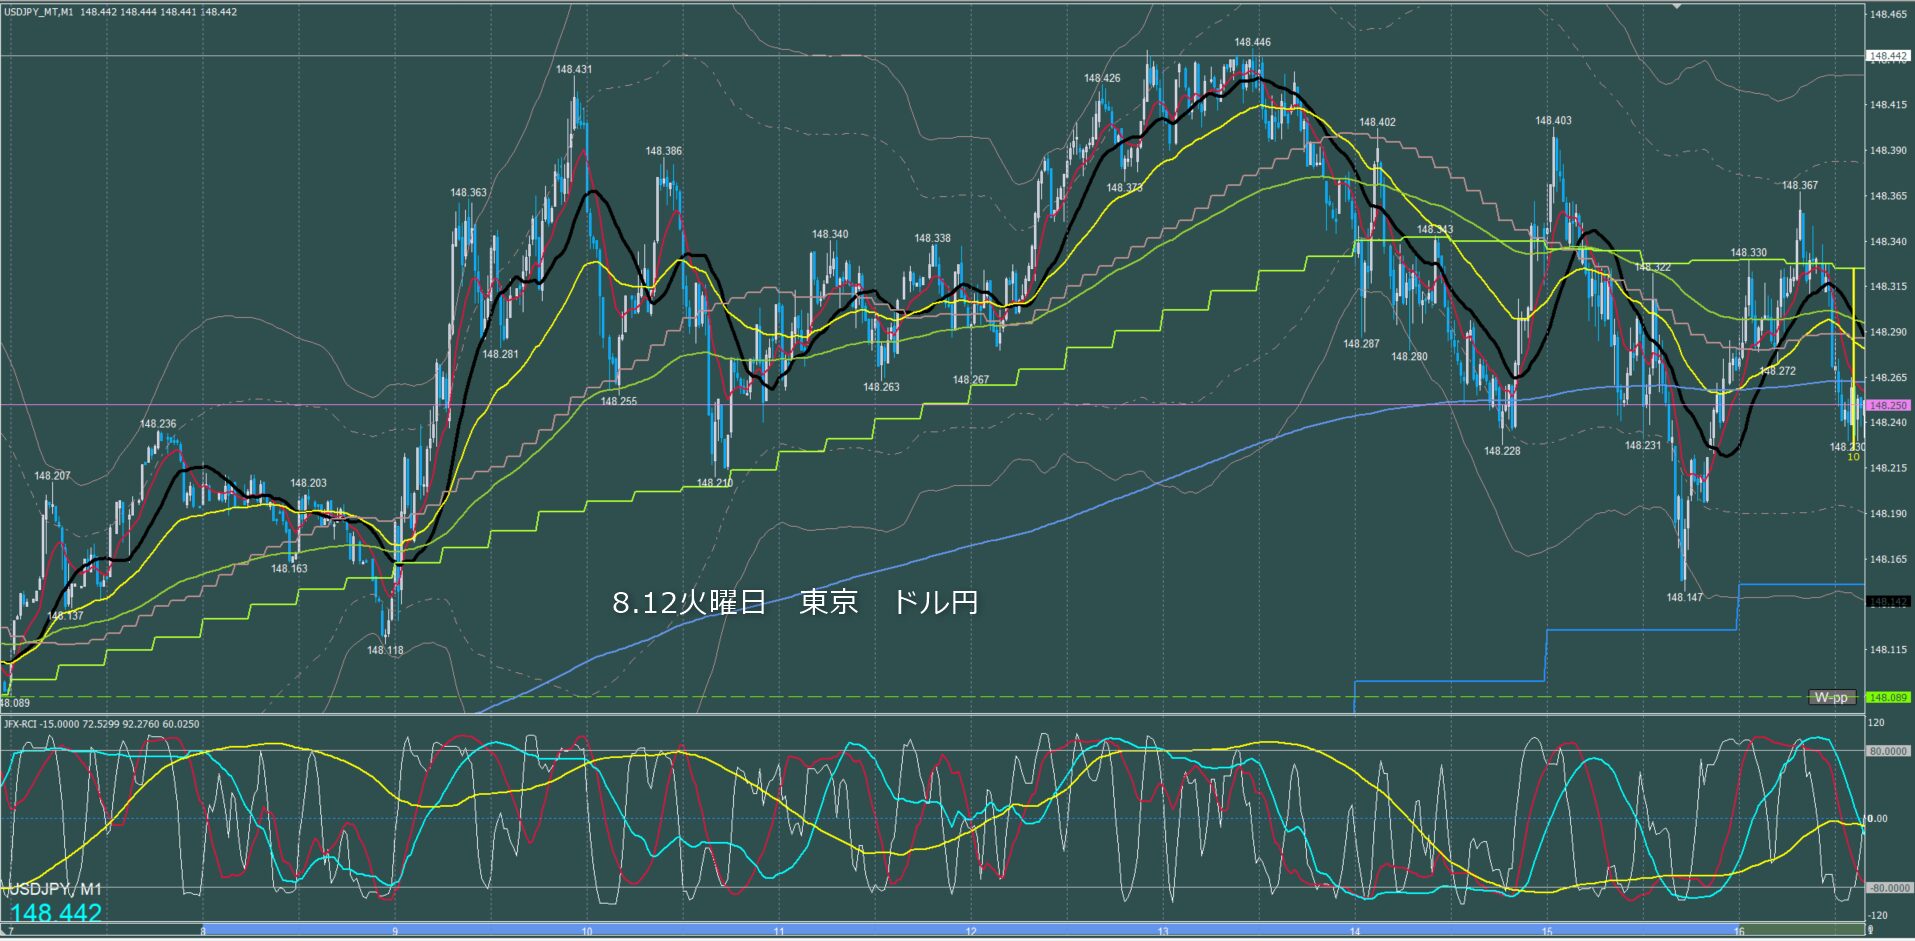This screenshot has height=941, width=1915.
Task: Select the RCI 80.0000 level tag
Action: pyautogui.click(x=1888, y=751)
